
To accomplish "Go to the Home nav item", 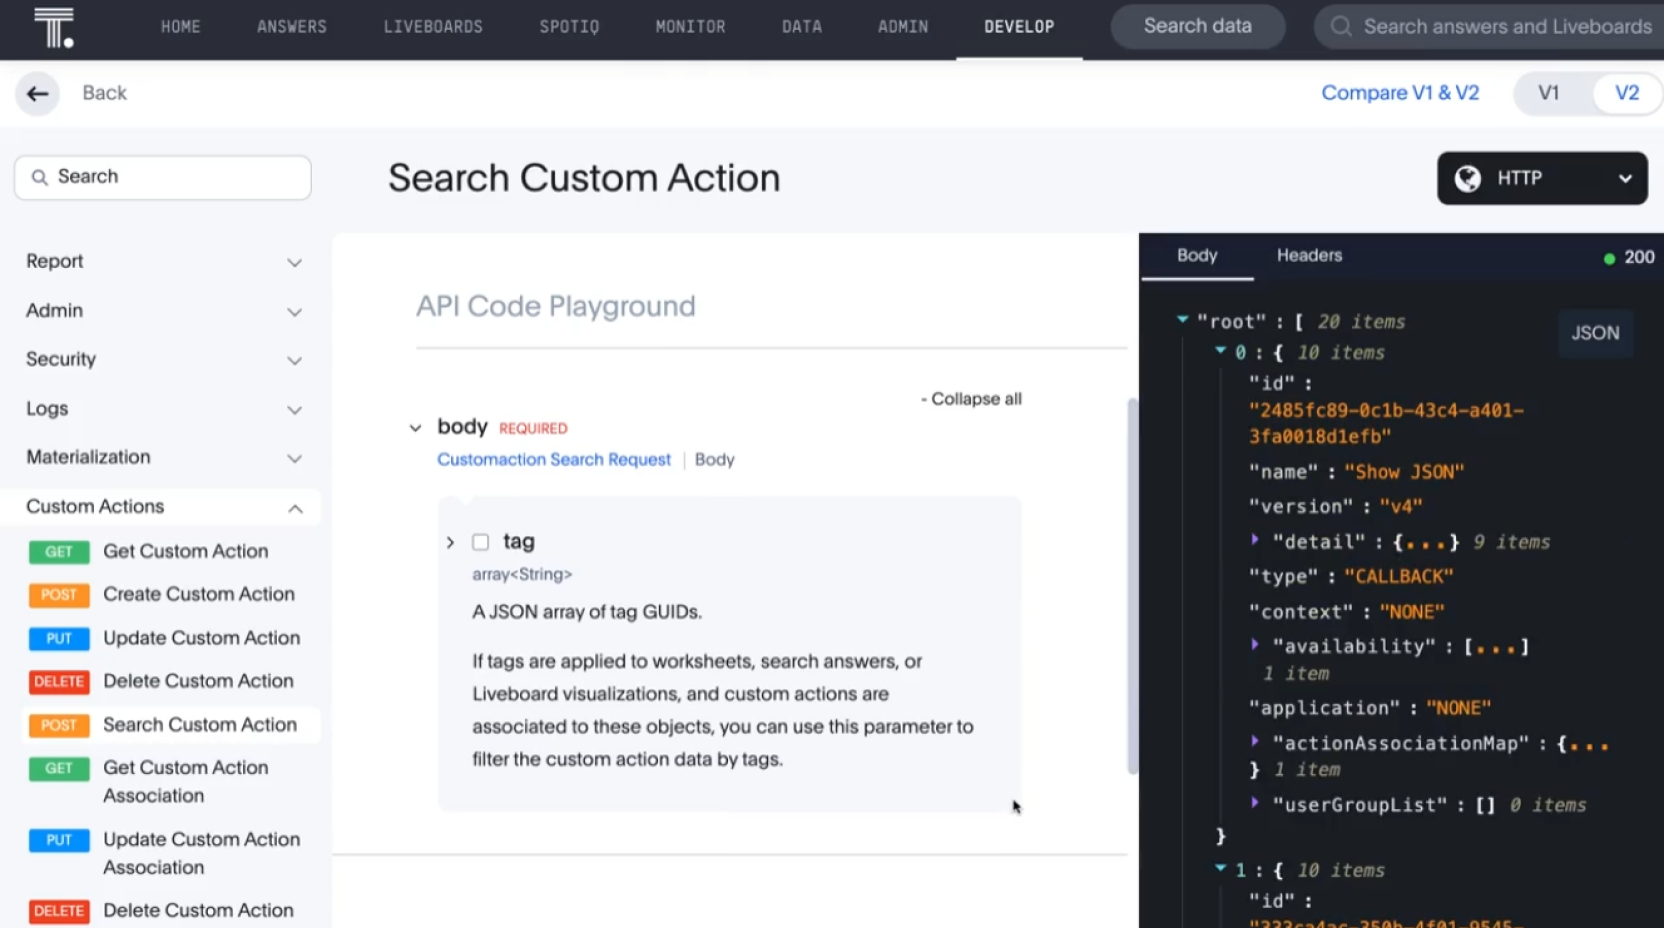I will point(181,27).
